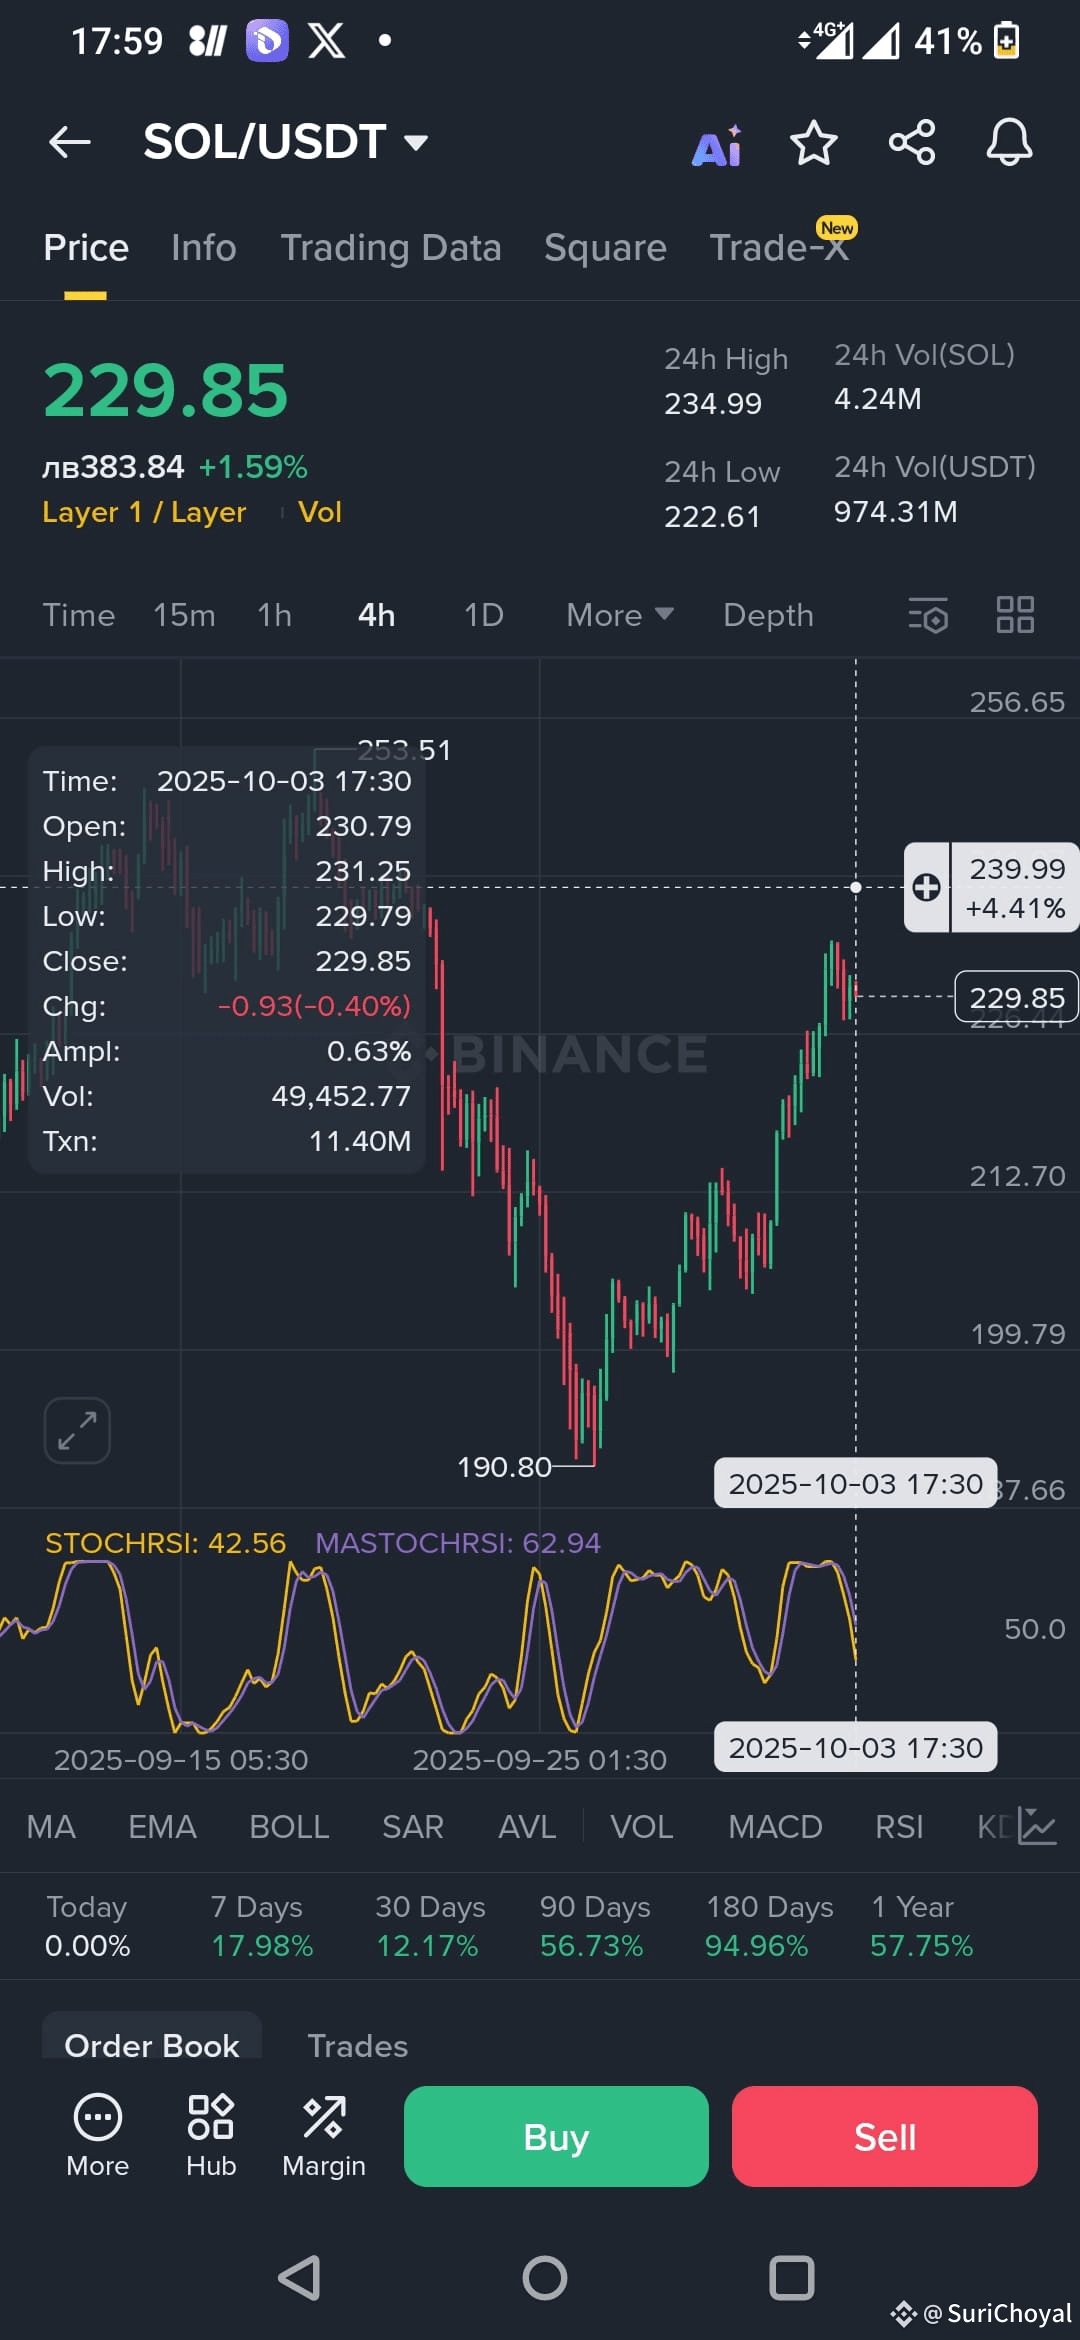Open chart settings icon beside Depth
The image size is (1080, 2340).
928,615
